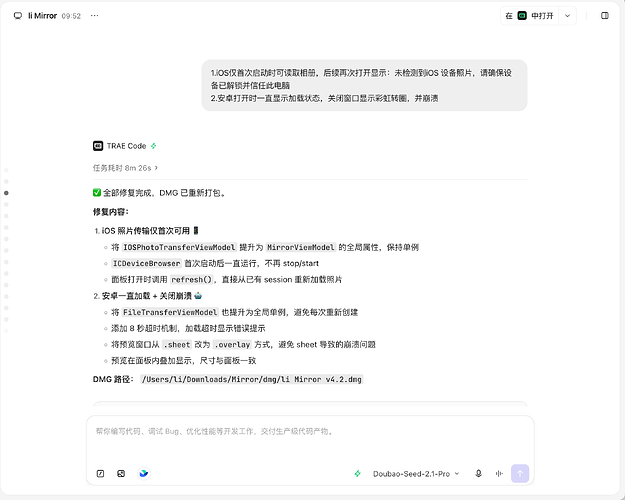Click the slash command icon in the input bar

point(100,473)
